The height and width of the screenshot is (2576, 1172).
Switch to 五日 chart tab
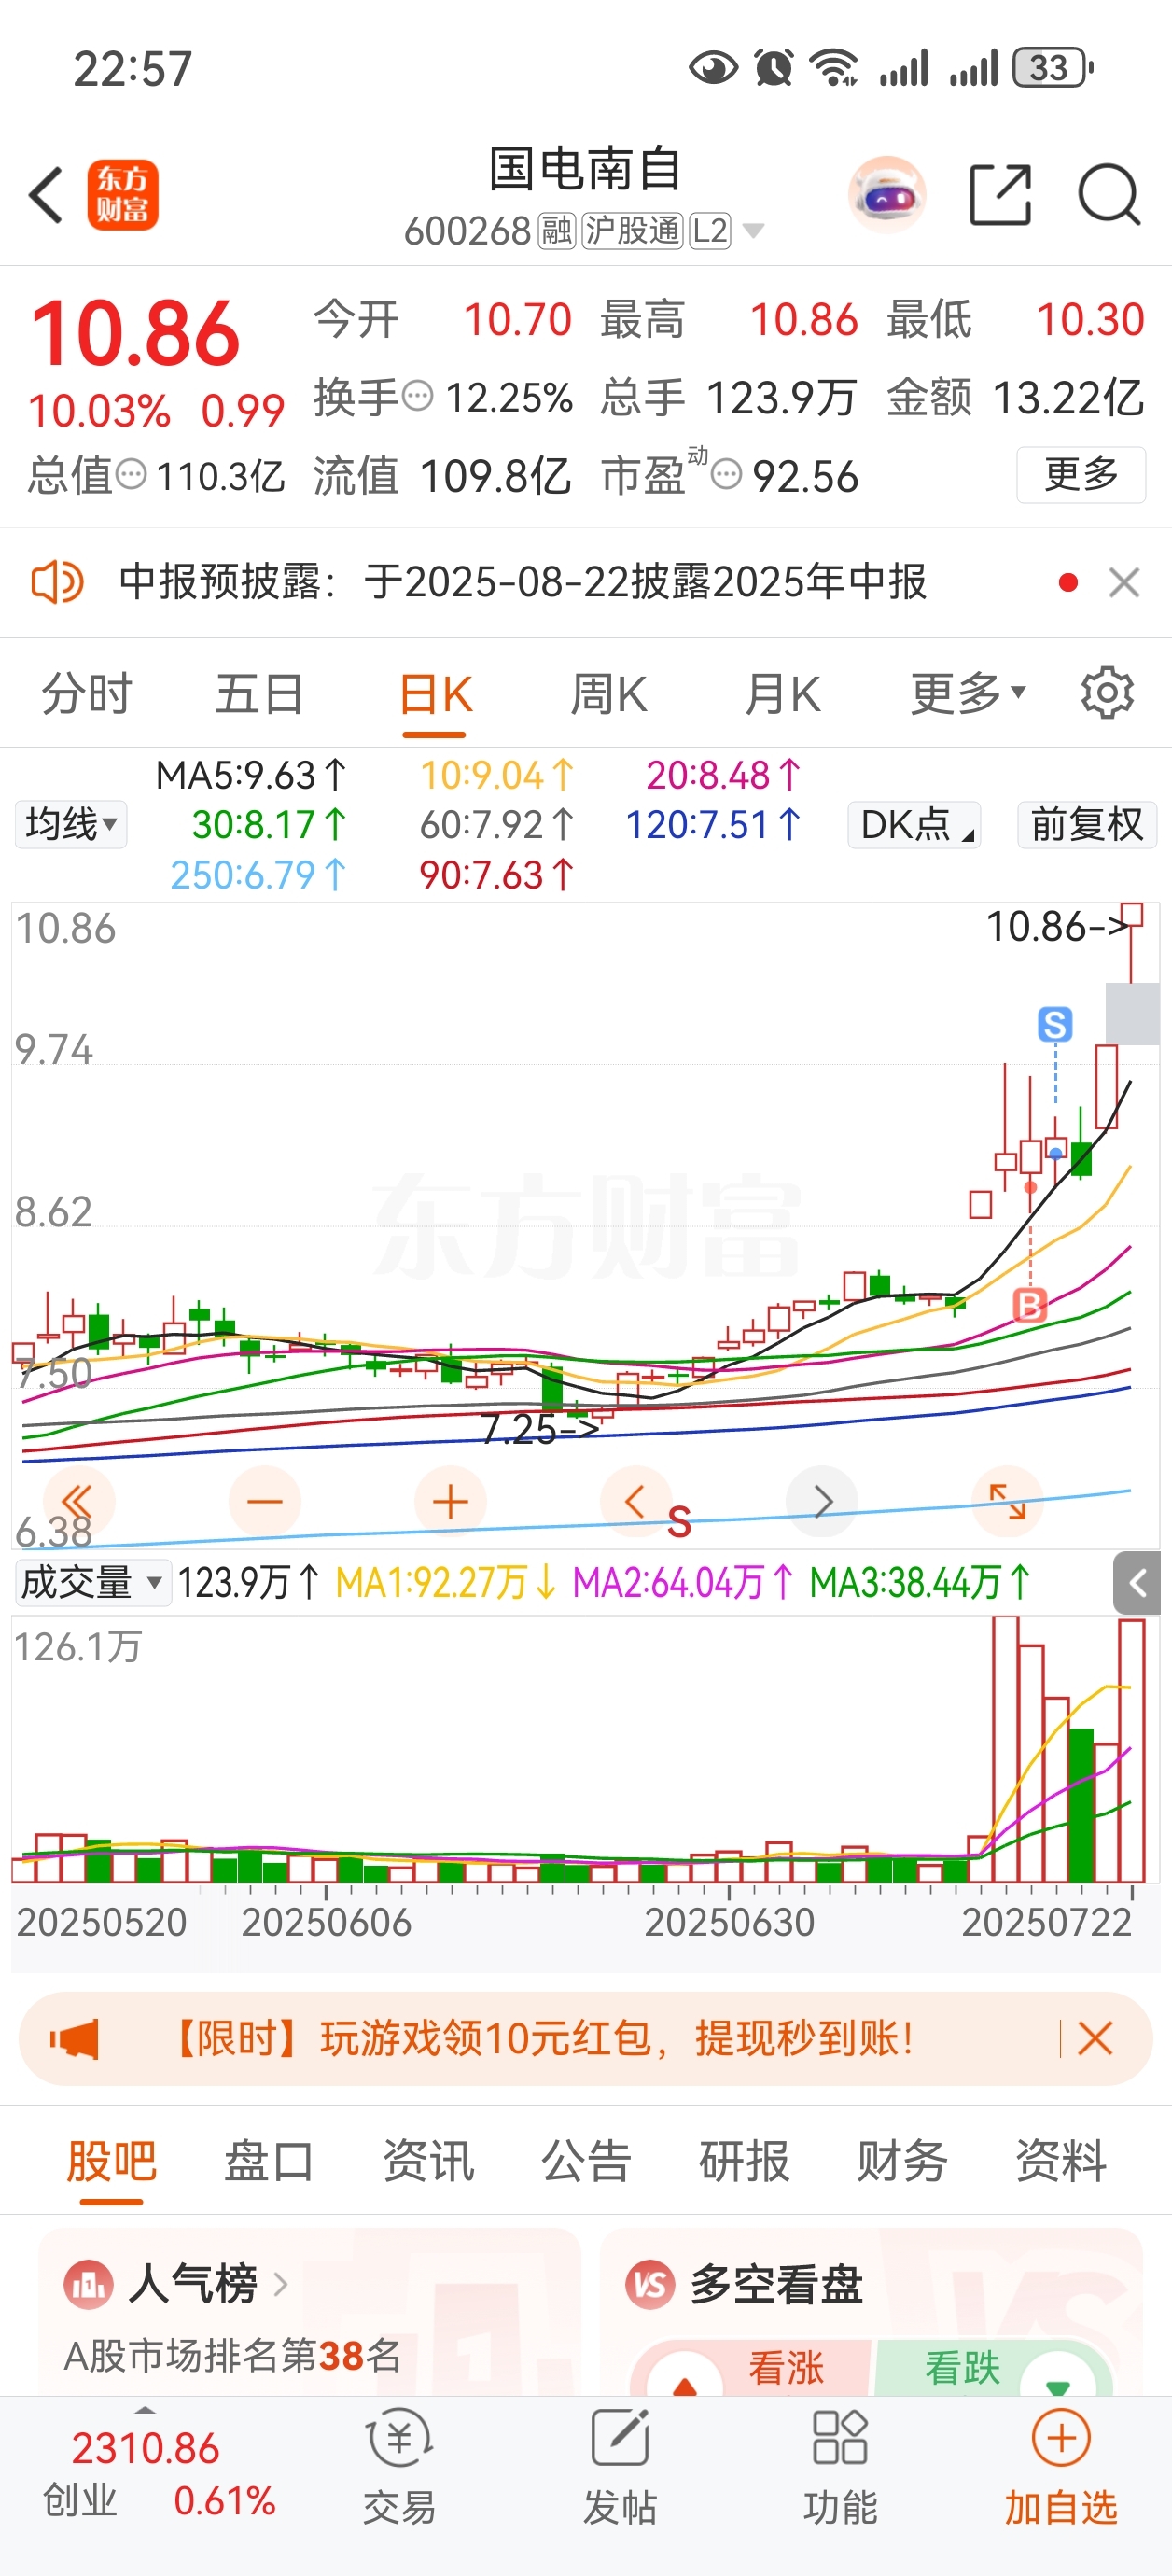(259, 693)
